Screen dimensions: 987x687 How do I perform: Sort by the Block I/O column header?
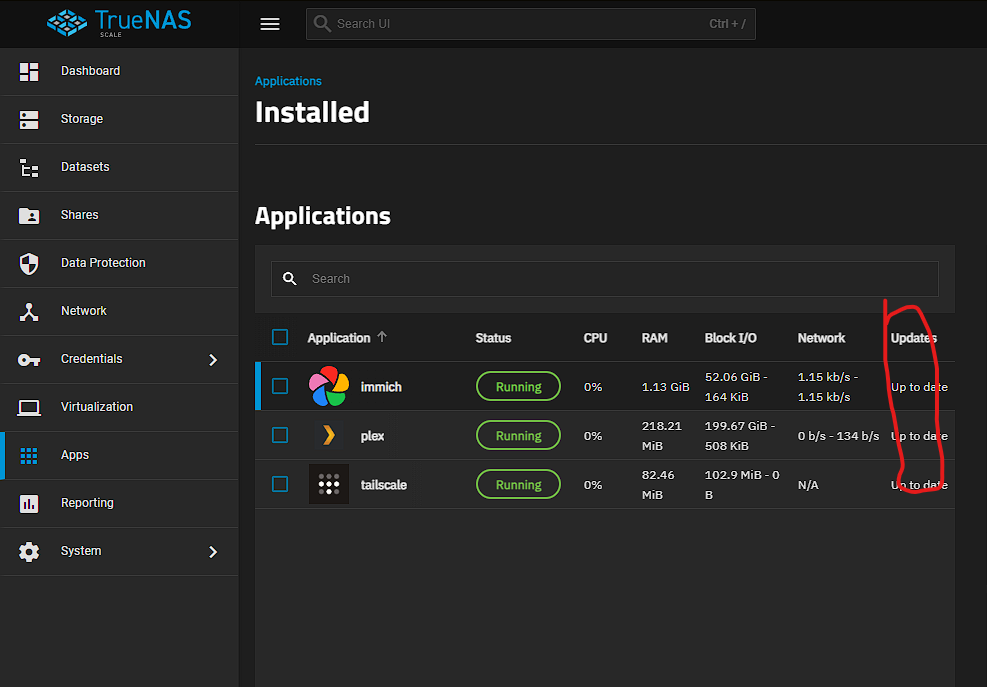coord(730,338)
